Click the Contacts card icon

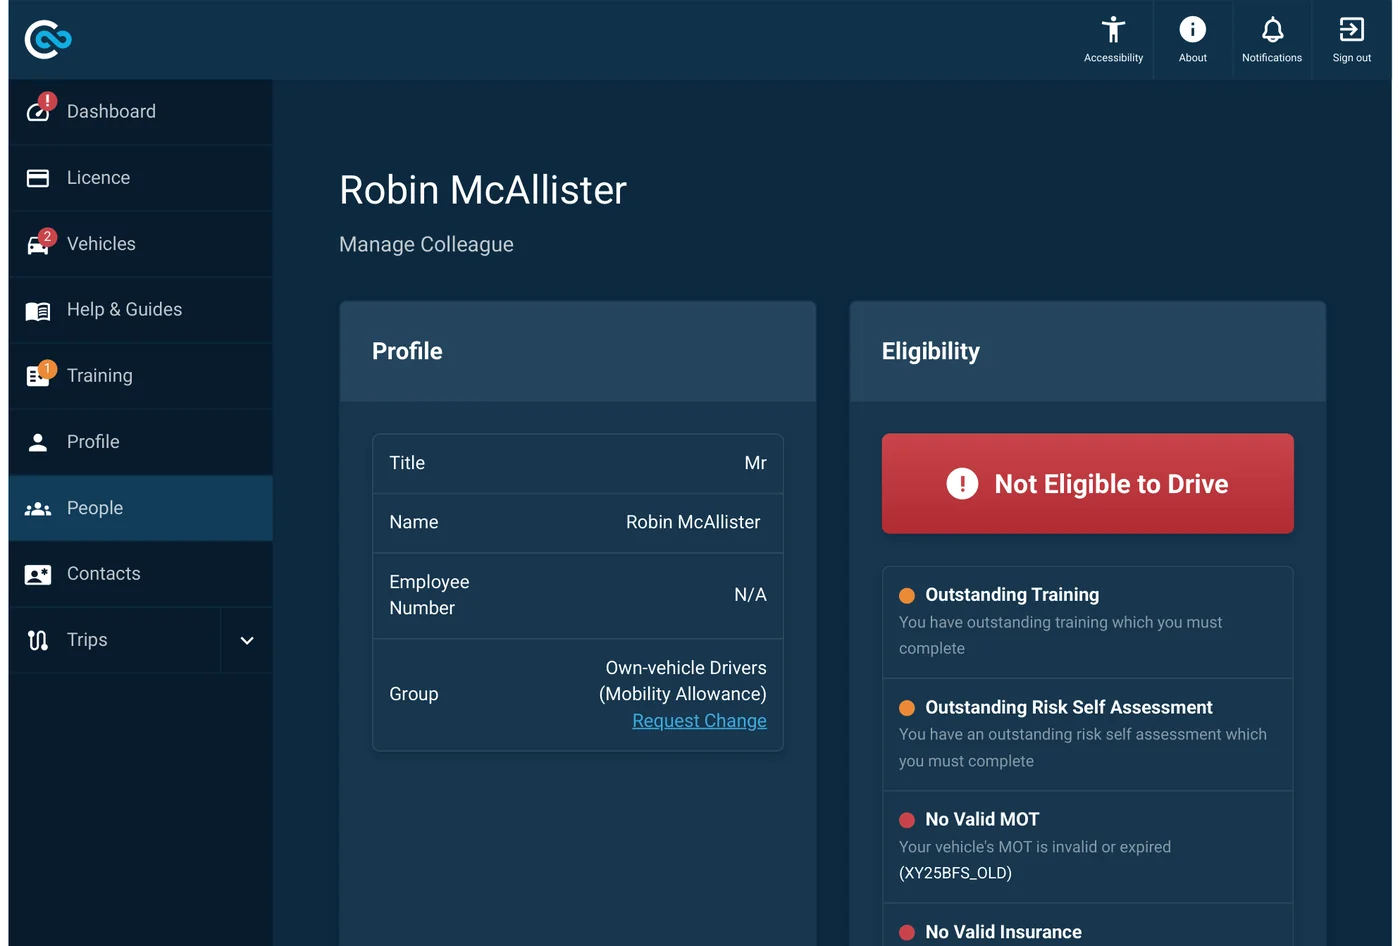tap(38, 575)
